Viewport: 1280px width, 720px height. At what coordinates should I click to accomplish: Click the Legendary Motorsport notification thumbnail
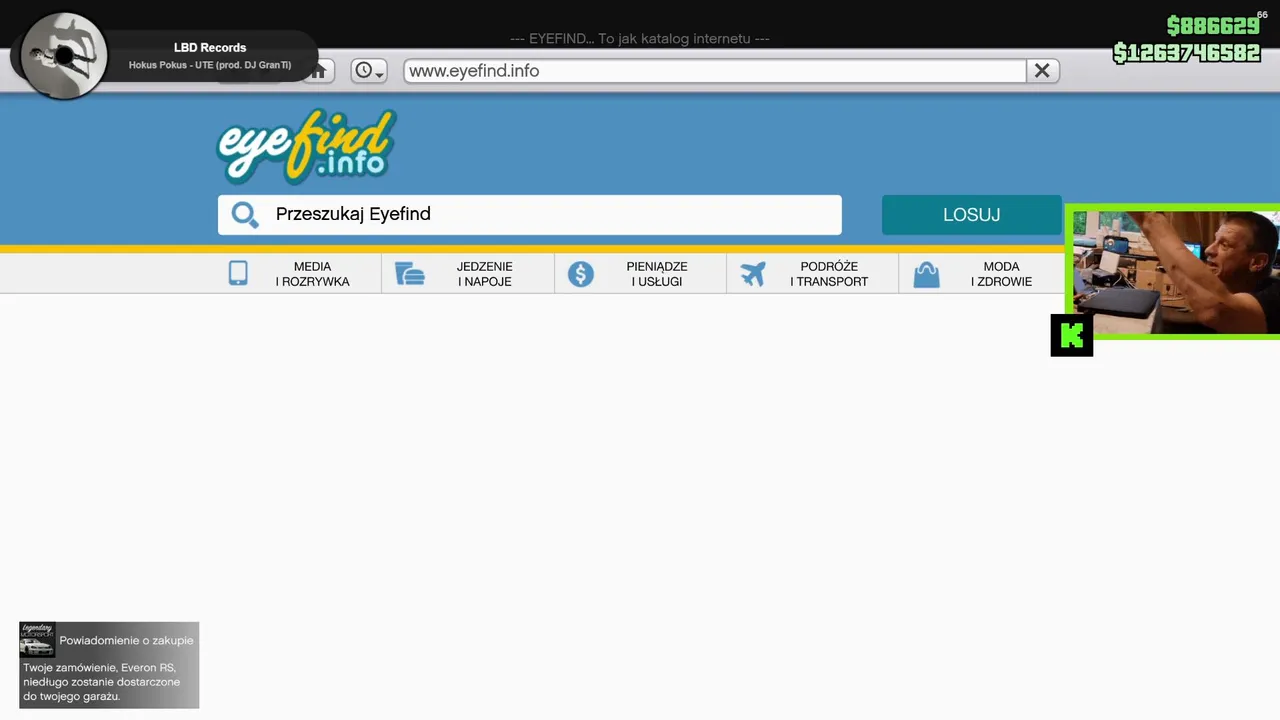tap(37, 640)
